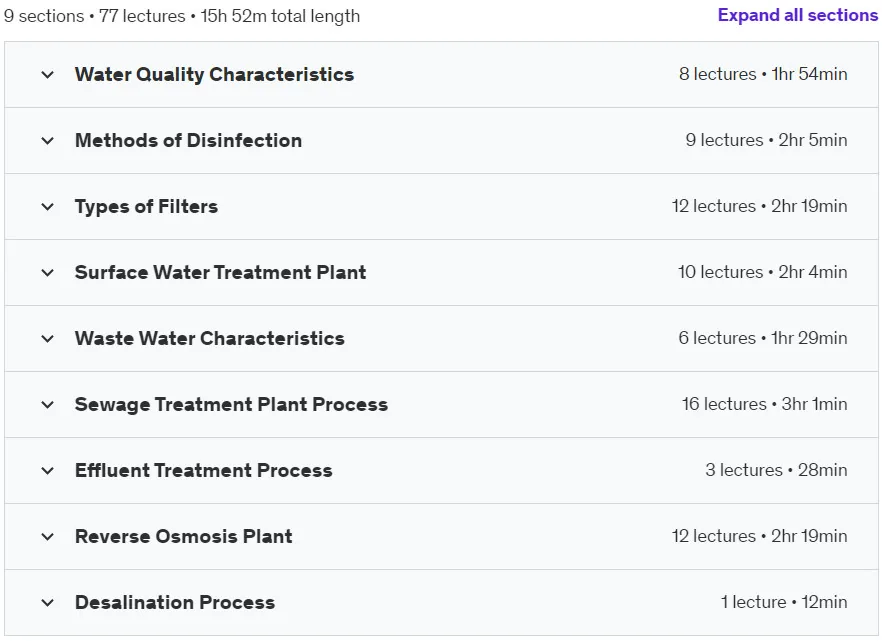Click the arrow icon beside Reverse Osmosis Plant
The height and width of the screenshot is (641, 882).
coord(48,537)
